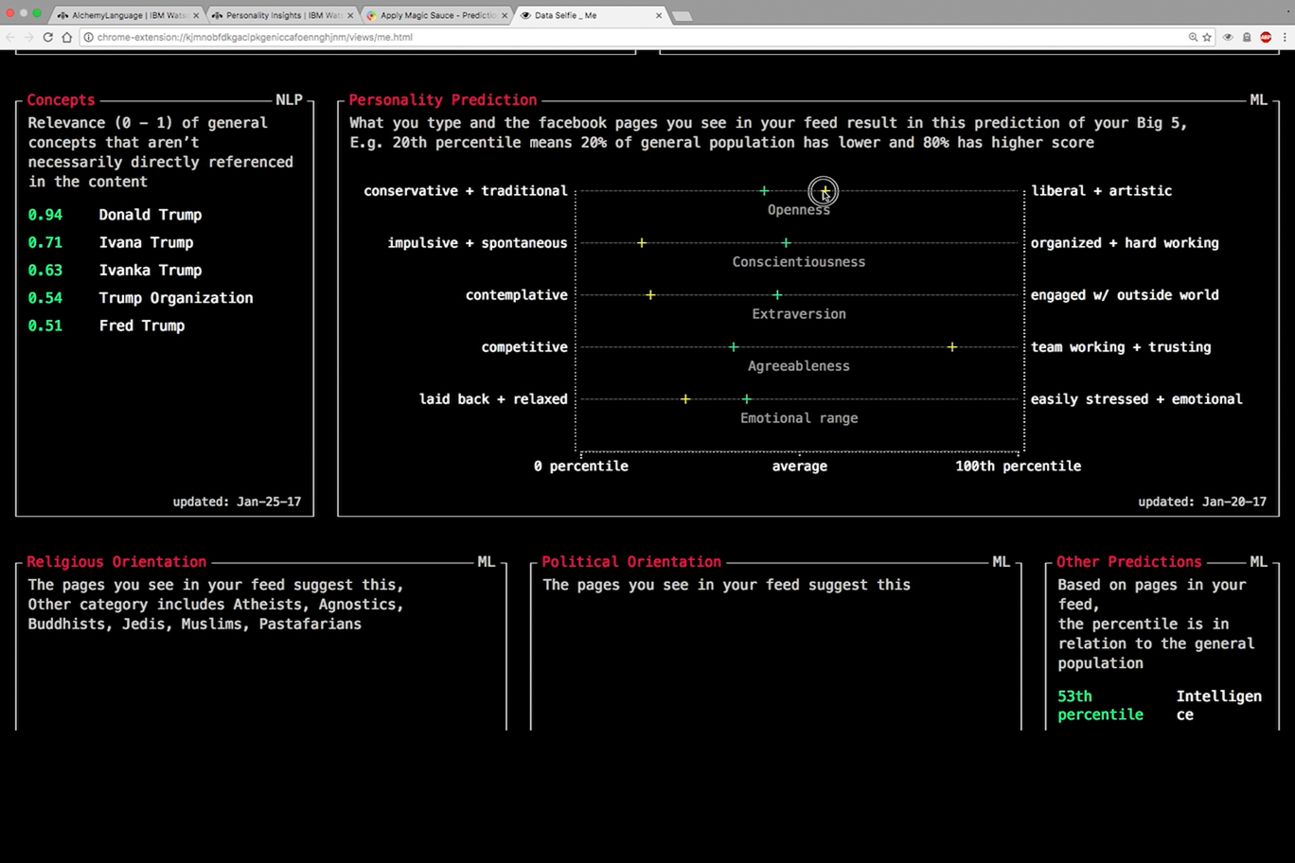Click the Donald Trump concept entry

click(150, 215)
